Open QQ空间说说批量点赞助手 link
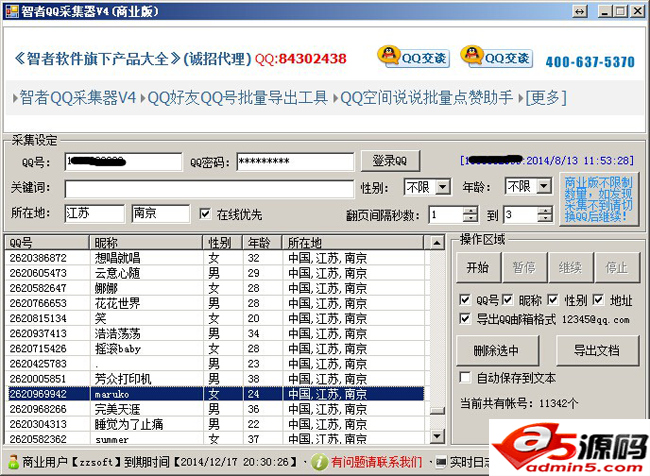The width and height of the screenshot is (650, 476). (x=427, y=98)
